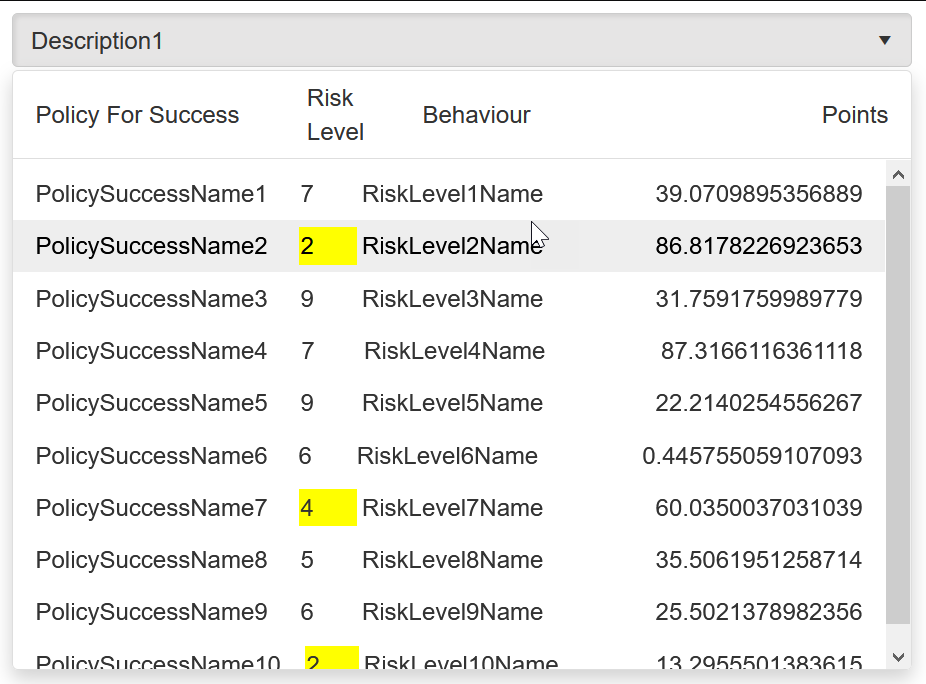Click the Points column header
Viewport: 926px width, 684px height.
pyautogui.click(x=854, y=115)
